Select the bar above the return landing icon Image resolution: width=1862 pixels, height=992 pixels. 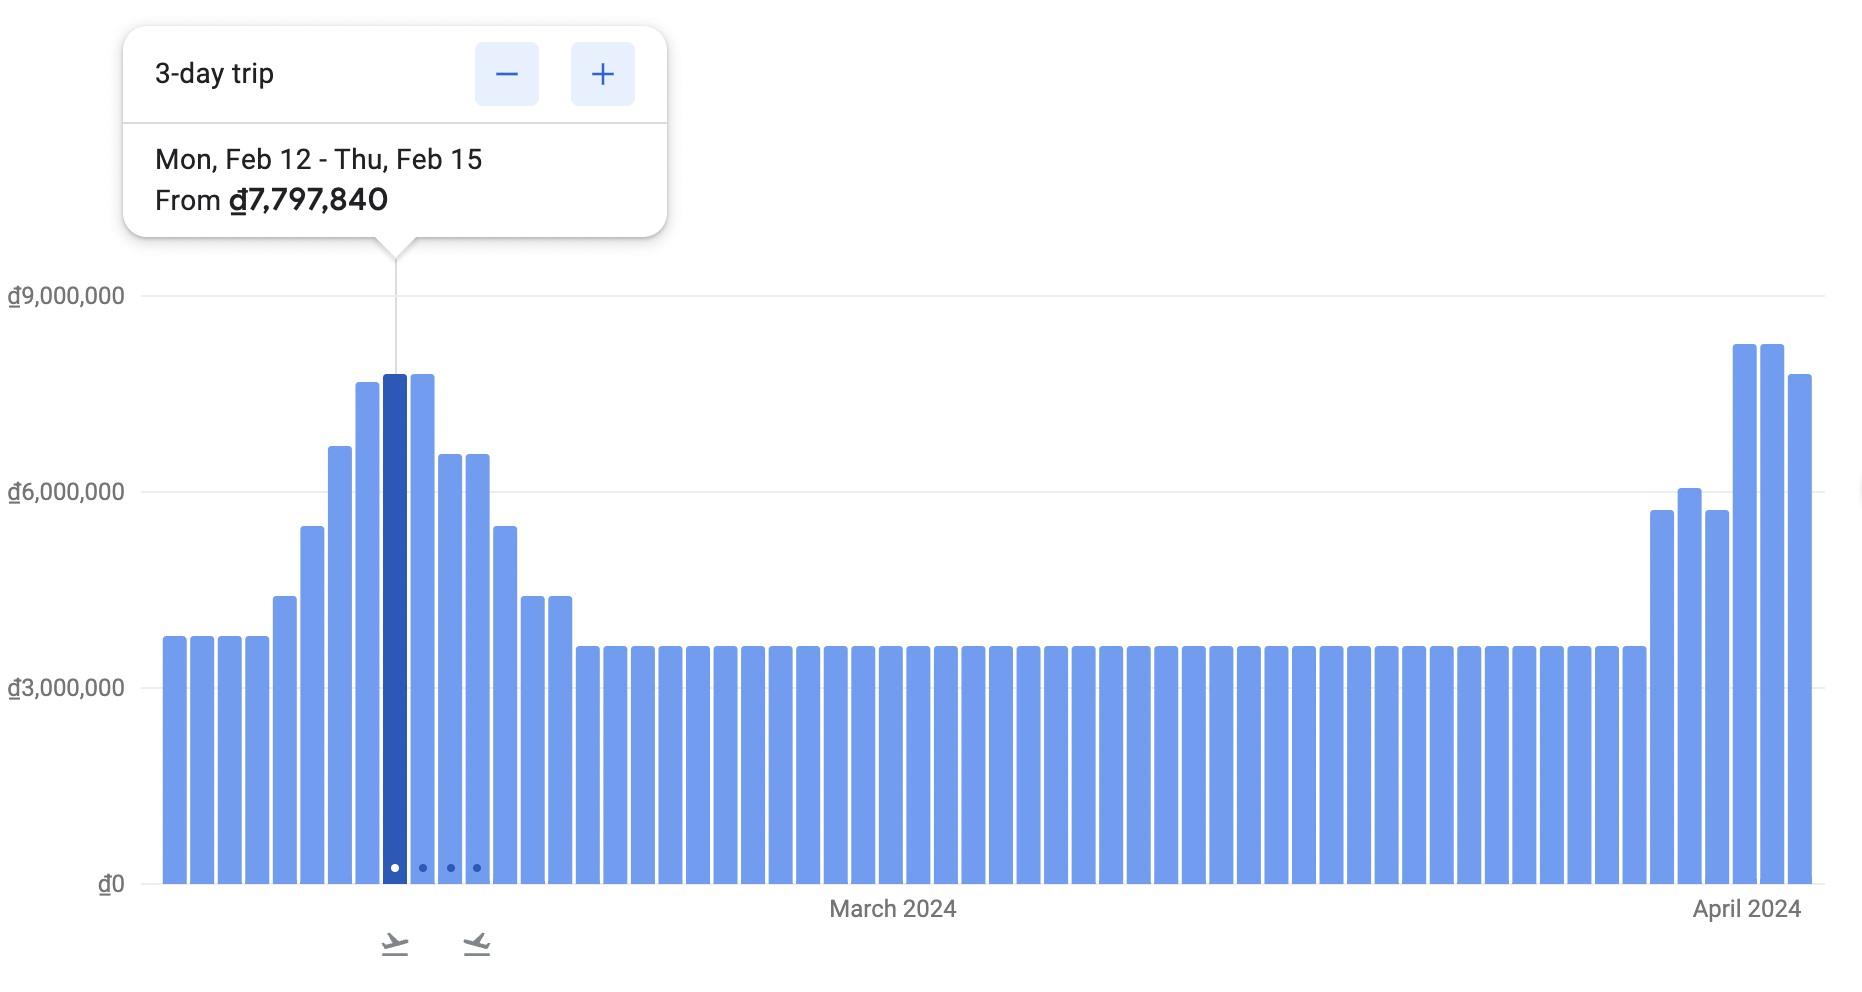(x=477, y=669)
